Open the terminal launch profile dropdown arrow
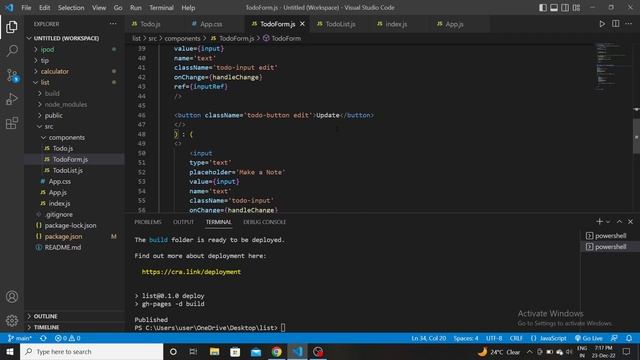This screenshot has height=360, width=640. coord(608,222)
